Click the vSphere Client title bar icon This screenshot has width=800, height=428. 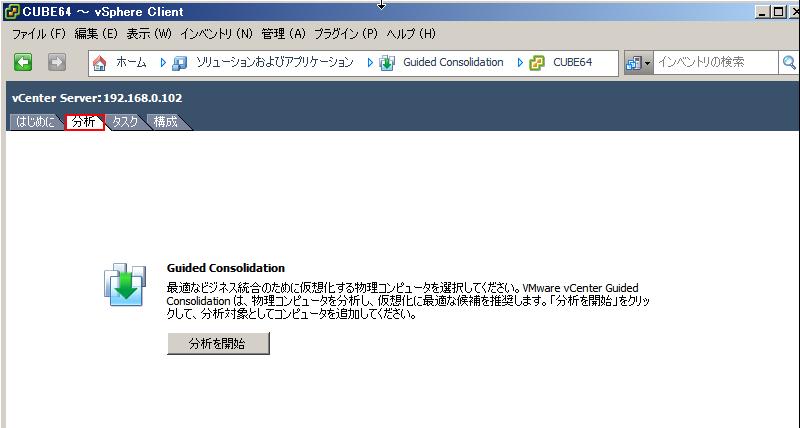11,11
